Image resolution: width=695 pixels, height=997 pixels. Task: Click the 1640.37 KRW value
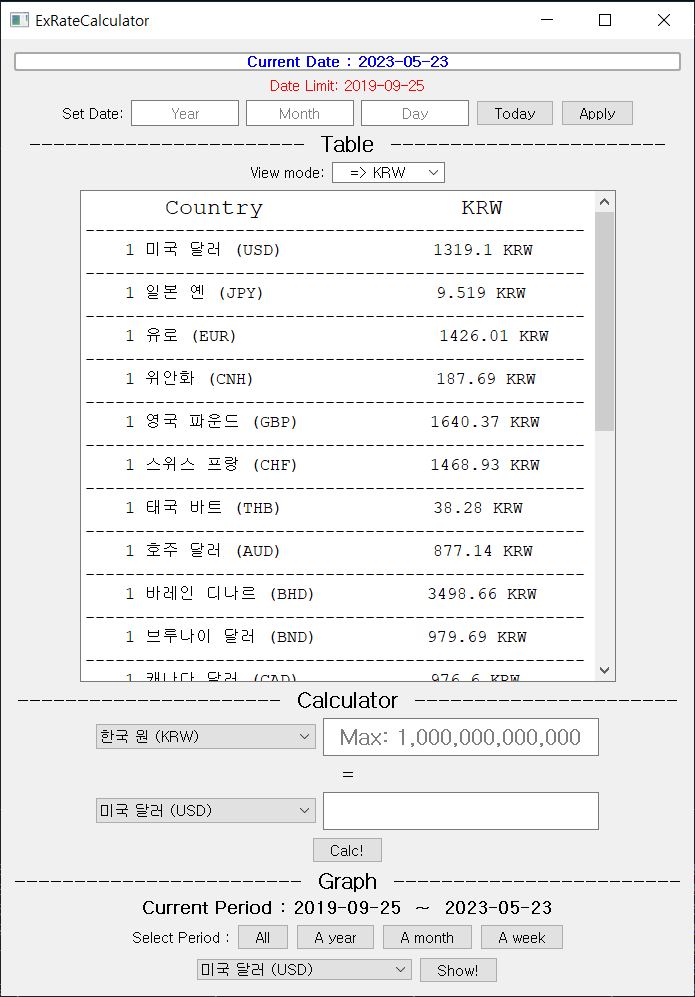click(x=485, y=422)
